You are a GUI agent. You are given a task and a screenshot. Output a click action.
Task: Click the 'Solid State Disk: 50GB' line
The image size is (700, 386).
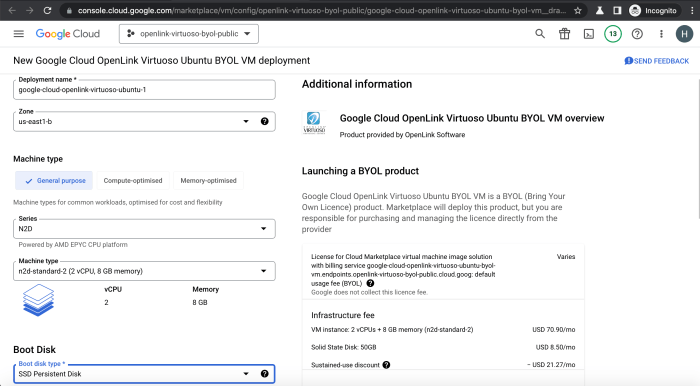344,347
